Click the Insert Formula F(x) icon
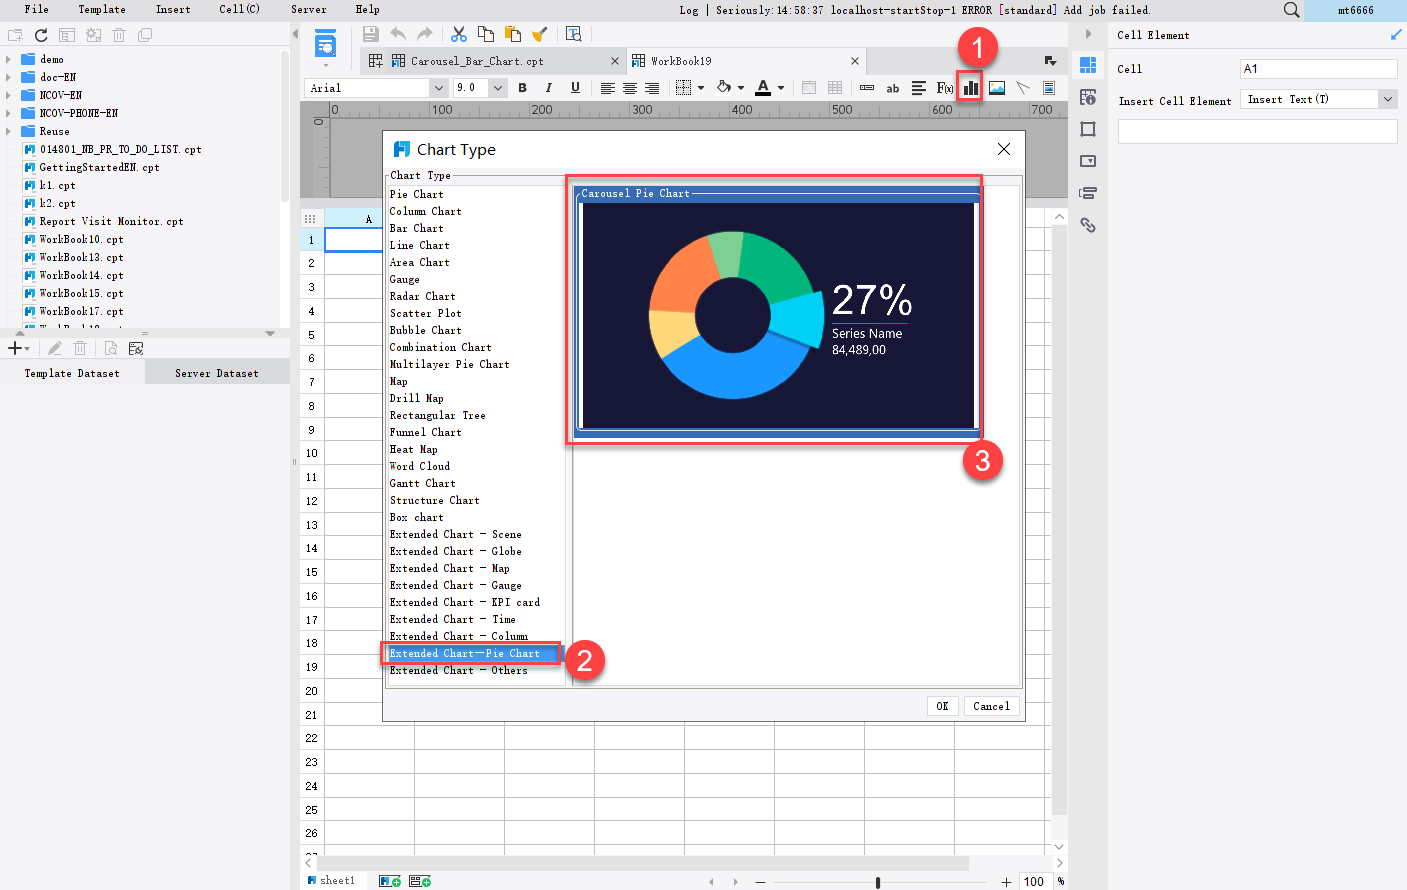Image resolution: width=1407 pixels, height=890 pixels. pyautogui.click(x=944, y=87)
